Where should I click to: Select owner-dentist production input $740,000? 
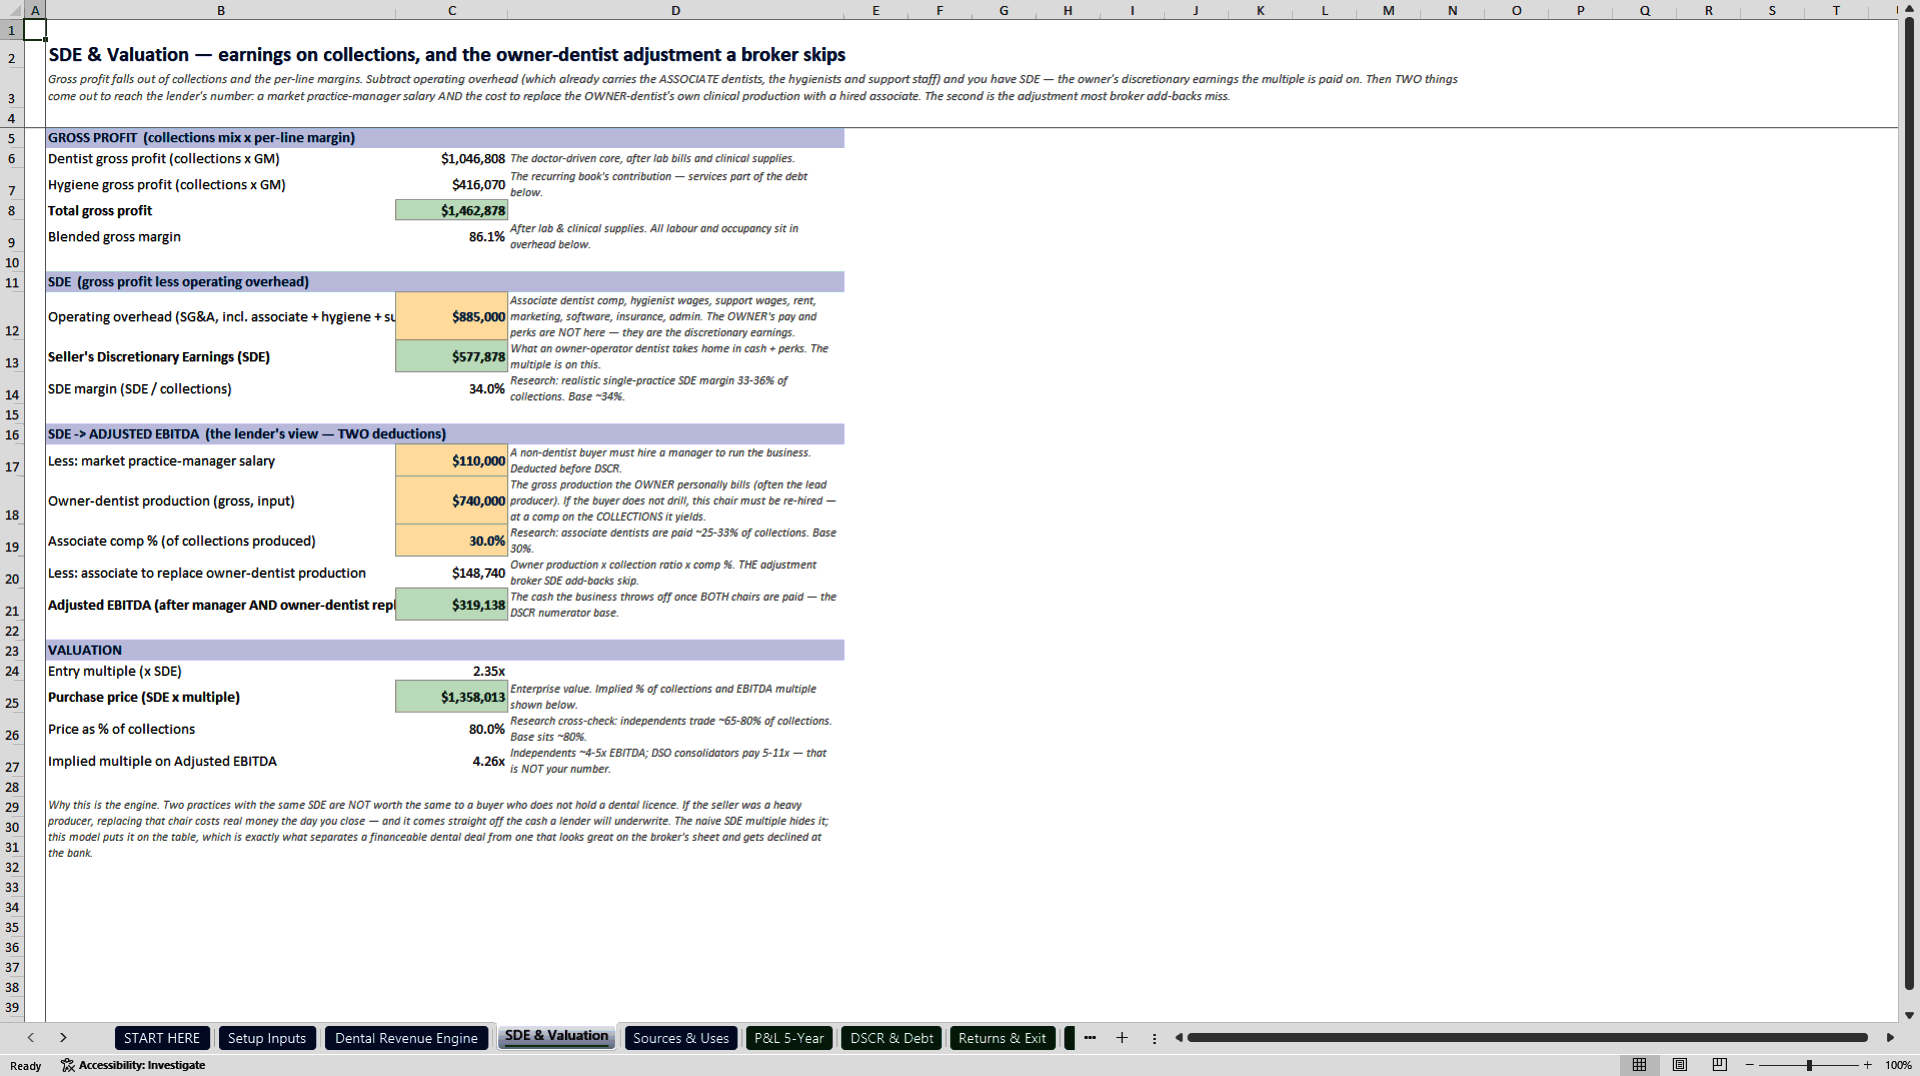pos(452,500)
